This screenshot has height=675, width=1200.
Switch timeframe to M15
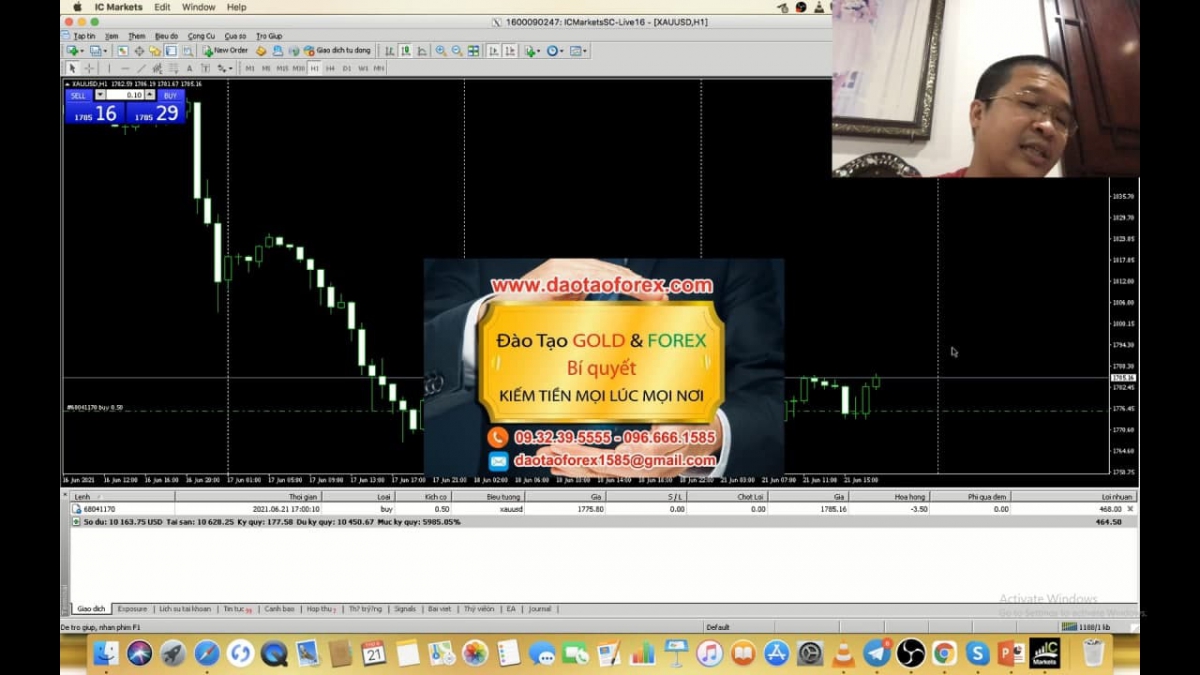pyautogui.click(x=282, y=68)
